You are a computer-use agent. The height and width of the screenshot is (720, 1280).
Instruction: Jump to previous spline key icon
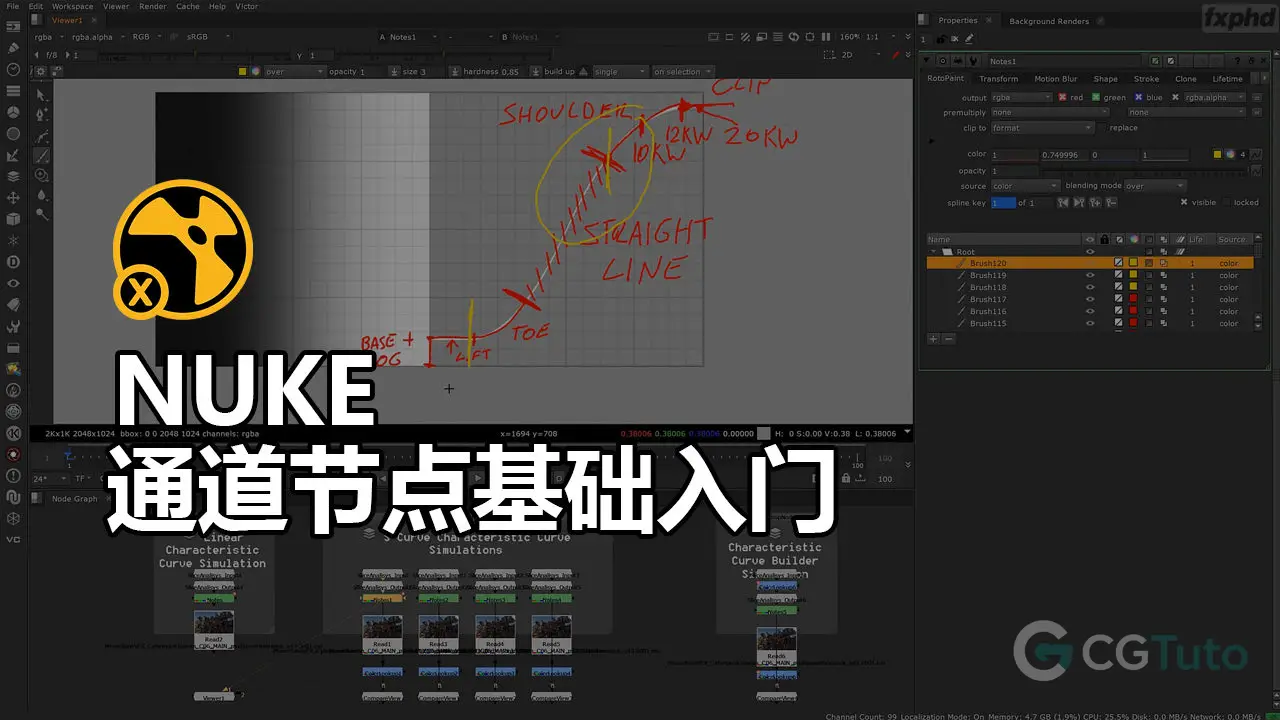pos(1064,203)
